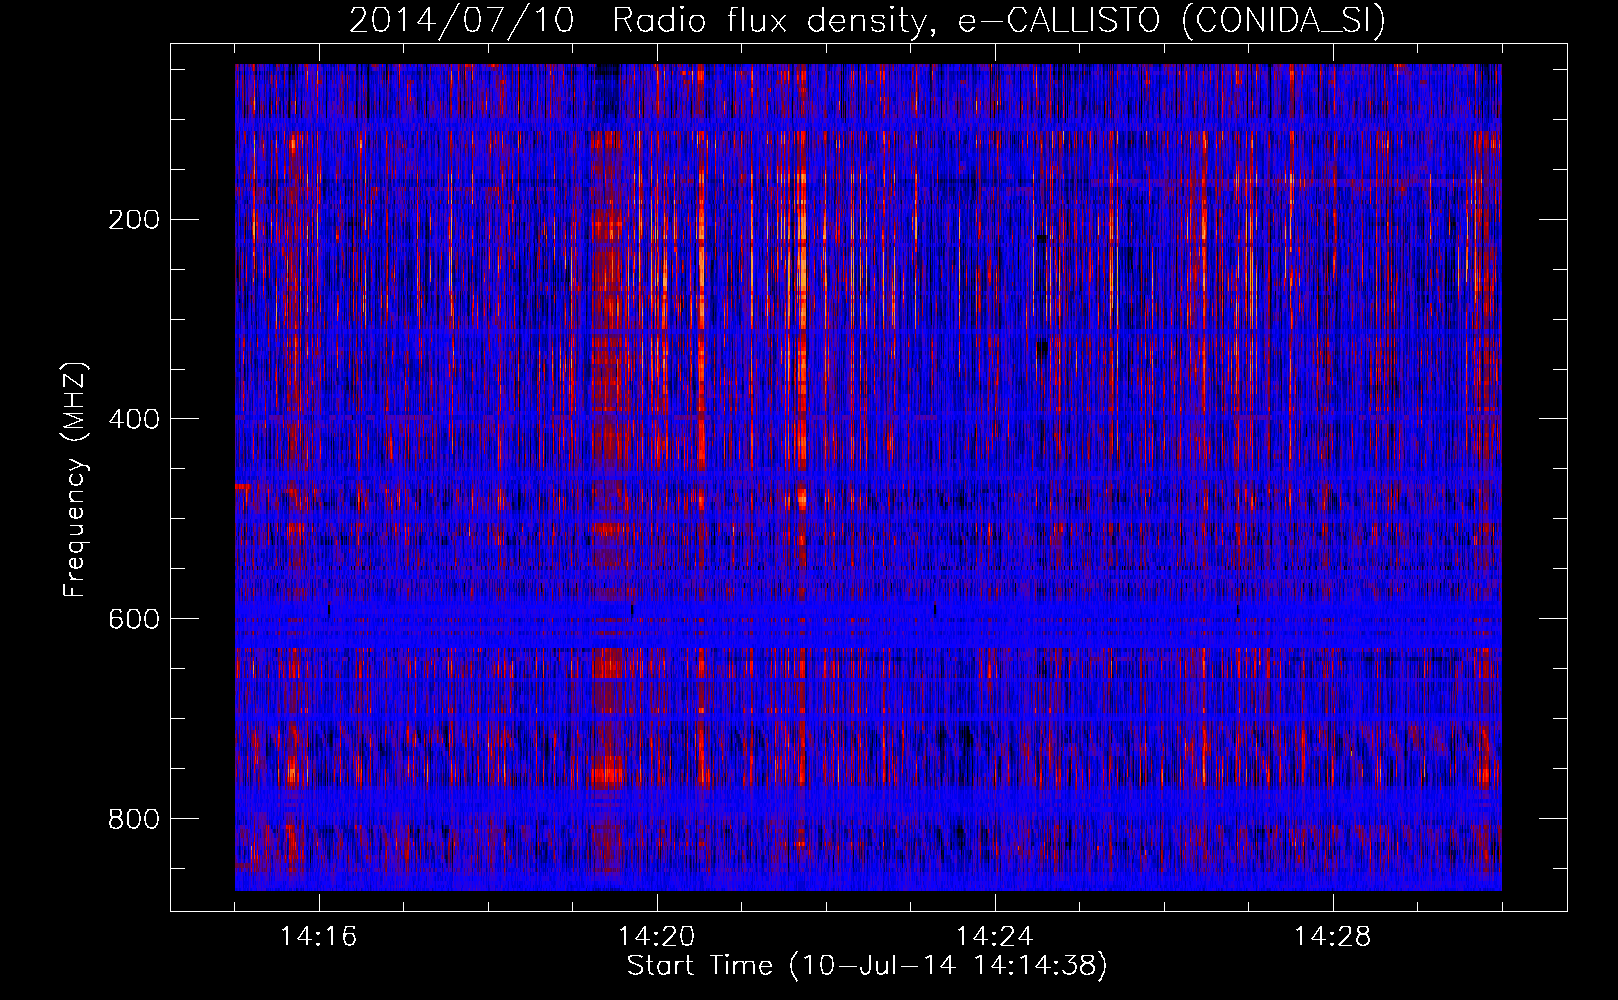Click the 400 frequency tick label

tap(133, 419)
